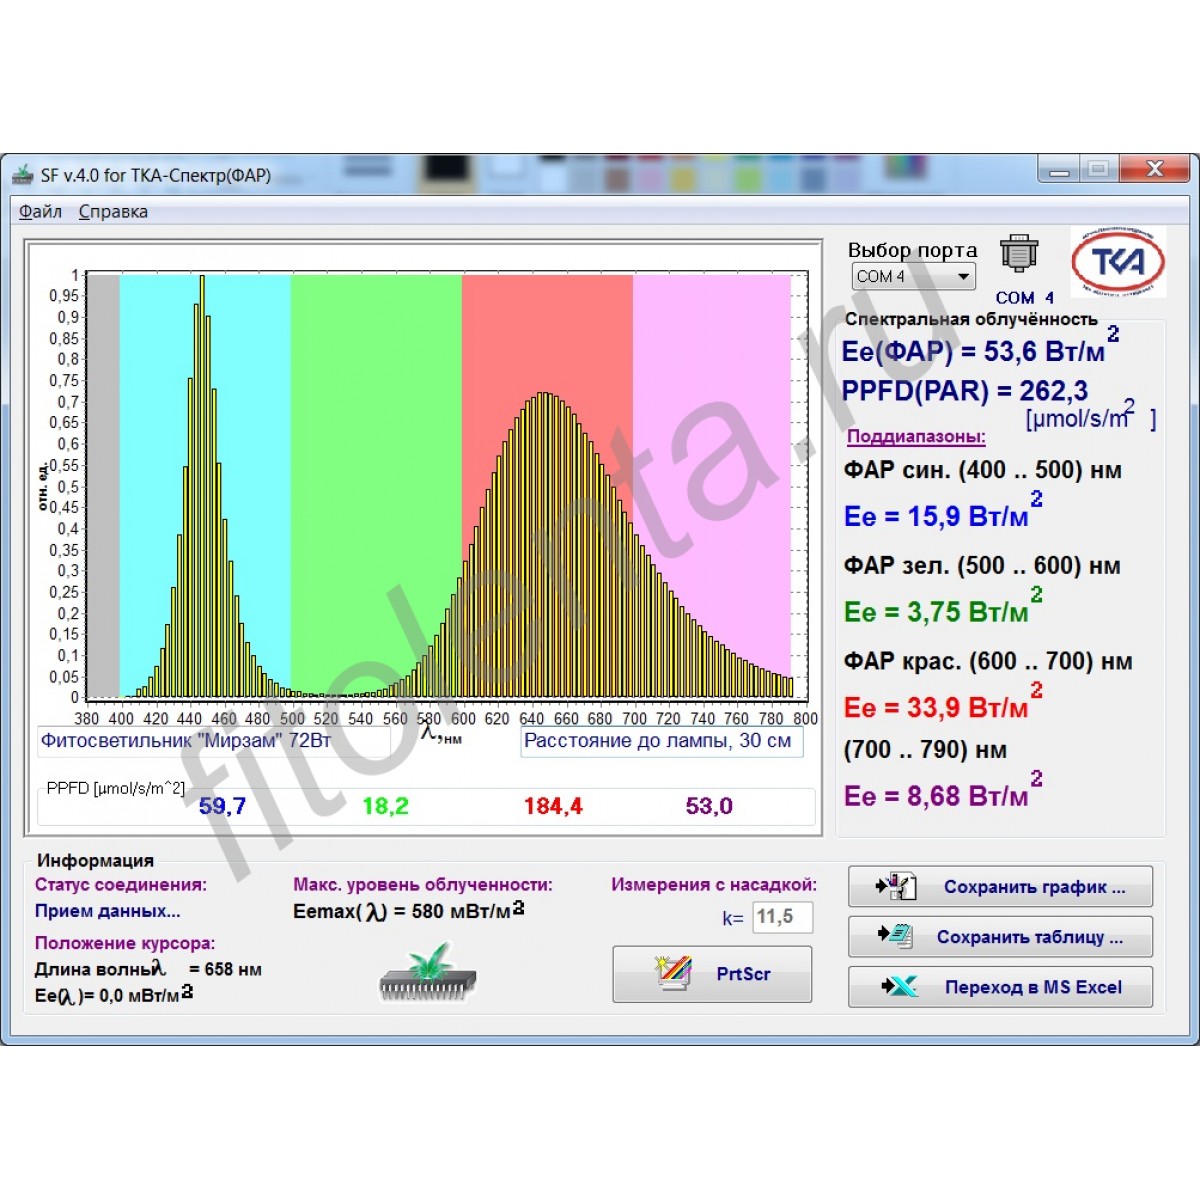
Task: Click the PrtScr colorful screenshot icon
Action: pos(673,973)
